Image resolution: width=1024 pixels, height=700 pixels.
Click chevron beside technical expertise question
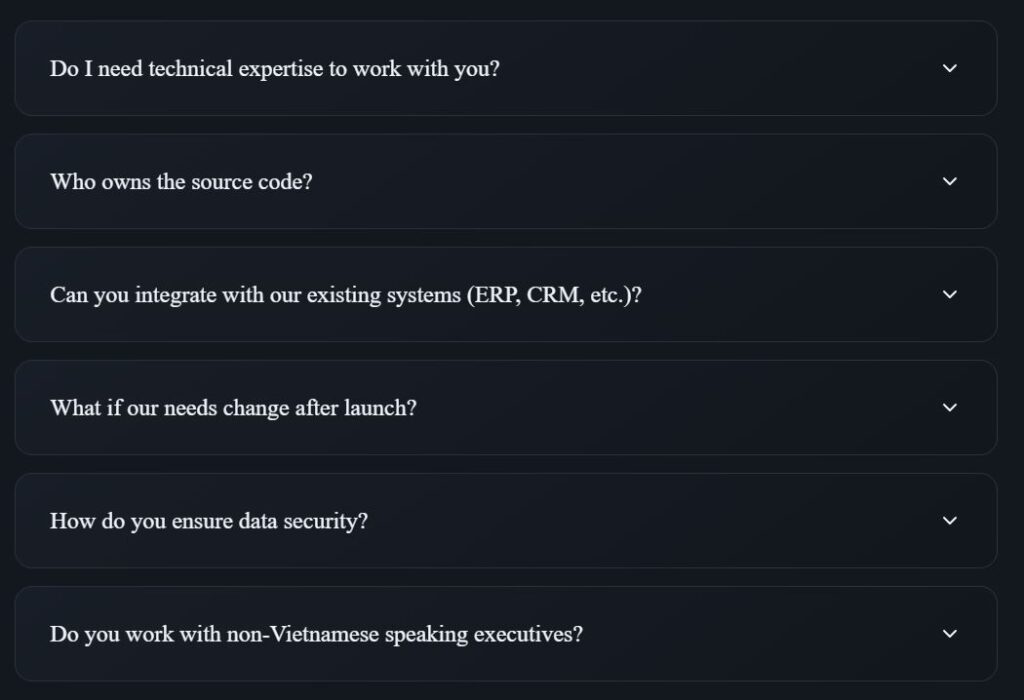(x=950, y=68)
